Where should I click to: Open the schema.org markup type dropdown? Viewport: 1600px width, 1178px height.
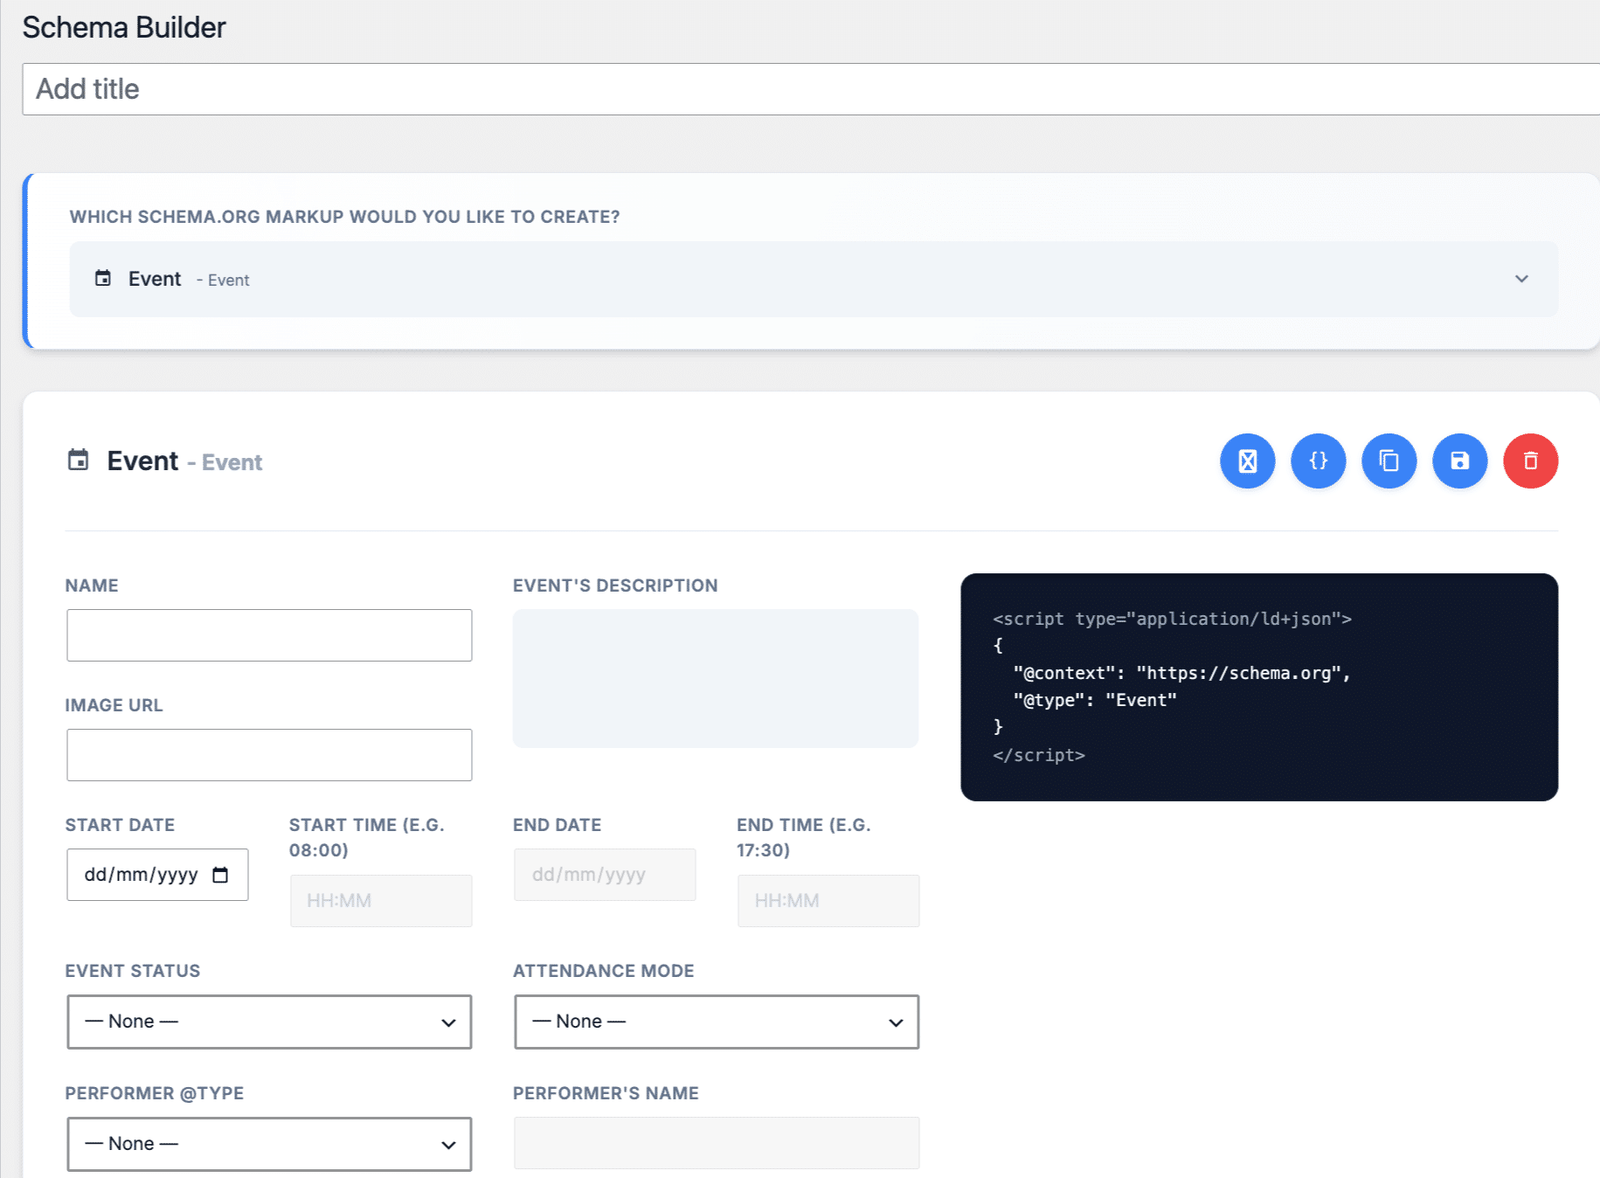point(813,279)
